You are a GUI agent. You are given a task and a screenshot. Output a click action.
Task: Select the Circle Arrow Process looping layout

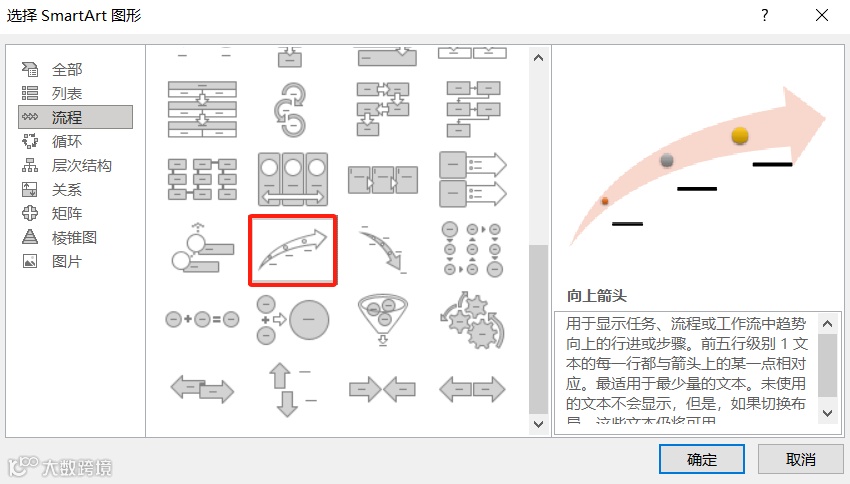291,109
